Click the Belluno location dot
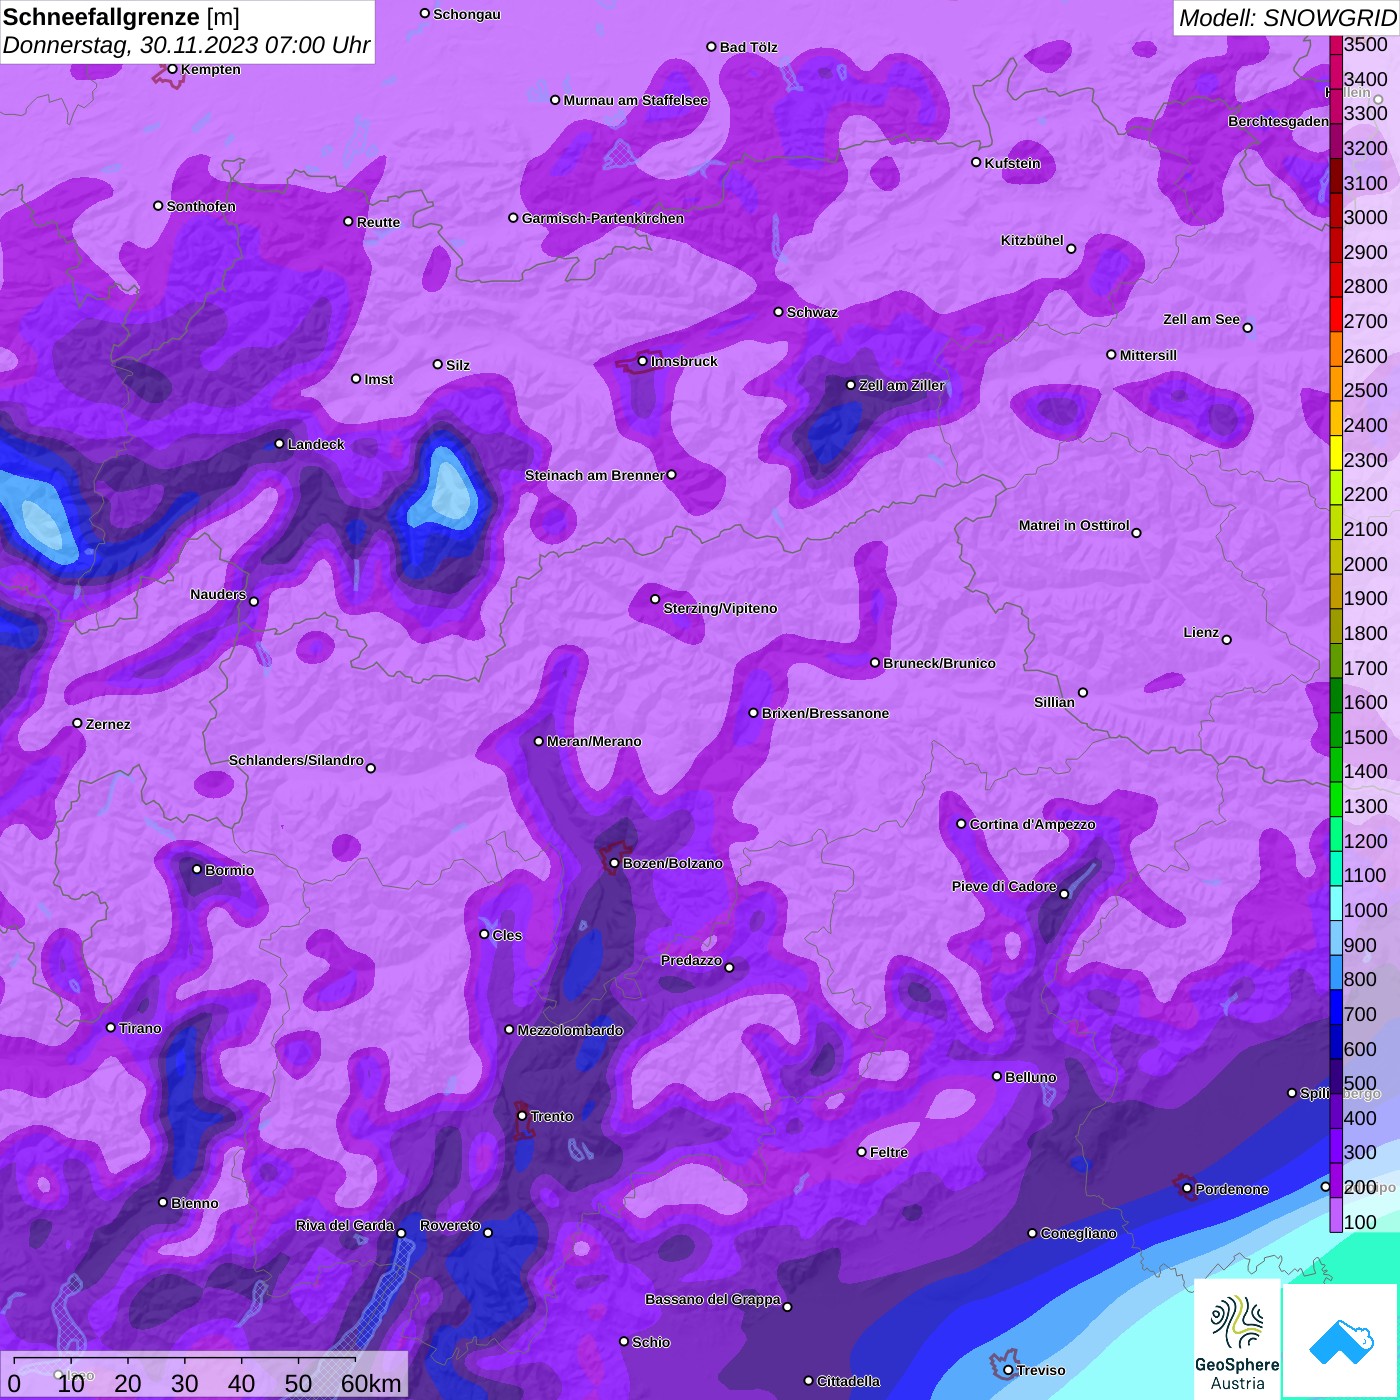This screenshot has width=1400, height=1400. (997, 1076)
